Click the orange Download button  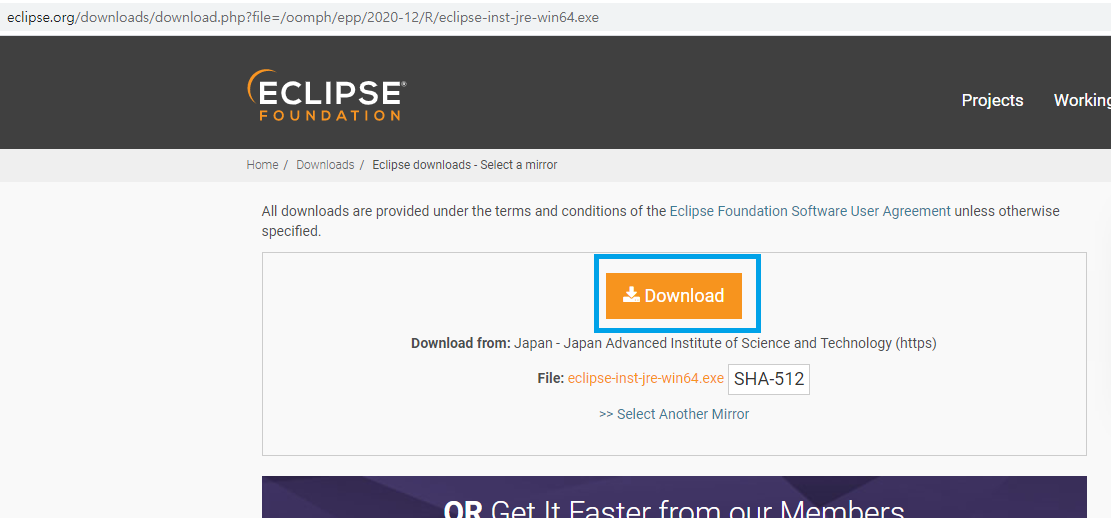pyautogui.click(x=674, y=295)
